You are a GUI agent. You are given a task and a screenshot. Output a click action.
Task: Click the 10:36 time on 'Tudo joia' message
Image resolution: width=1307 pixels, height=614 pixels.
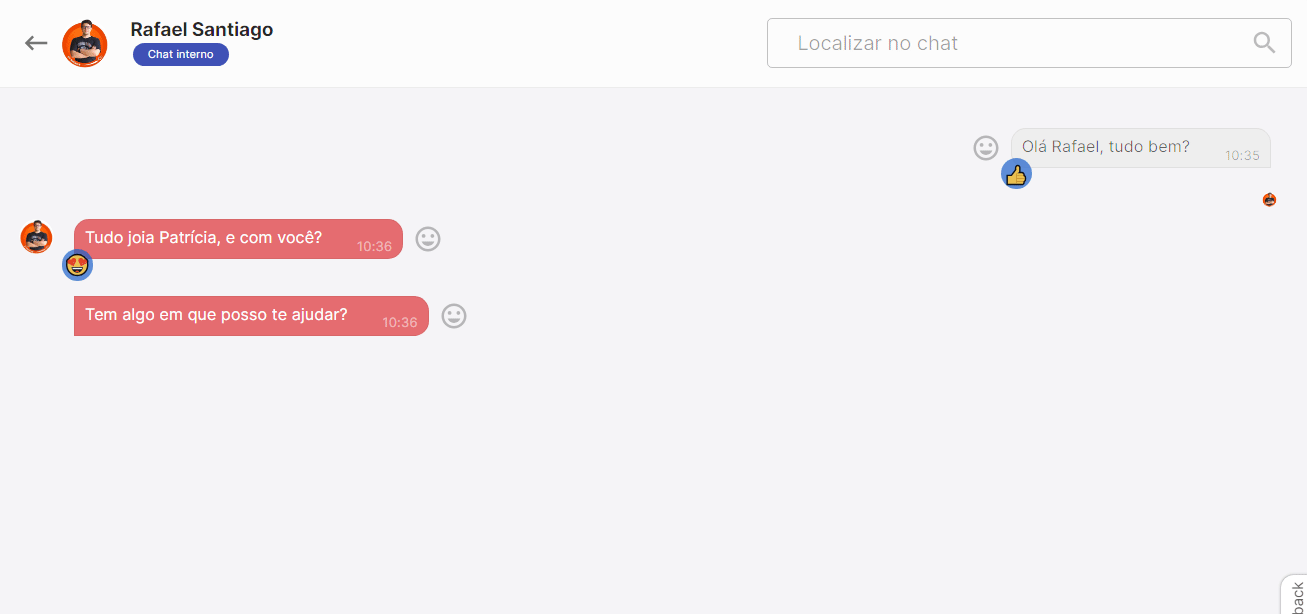374,247
